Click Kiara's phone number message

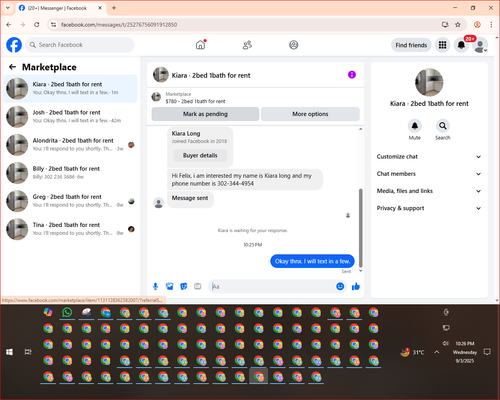[x=245, y=180]
